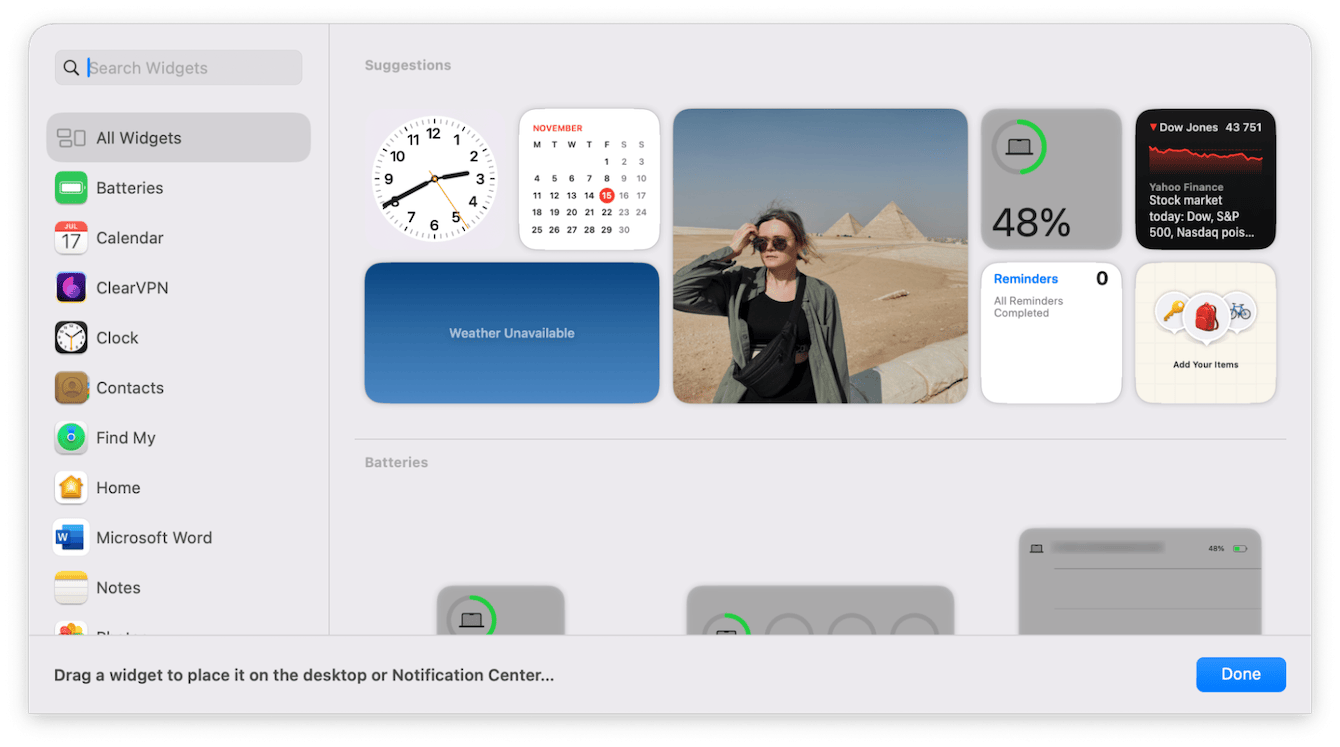Click the Weather Unavailable widget
1340x747 pixels.
tap(511, 333)
